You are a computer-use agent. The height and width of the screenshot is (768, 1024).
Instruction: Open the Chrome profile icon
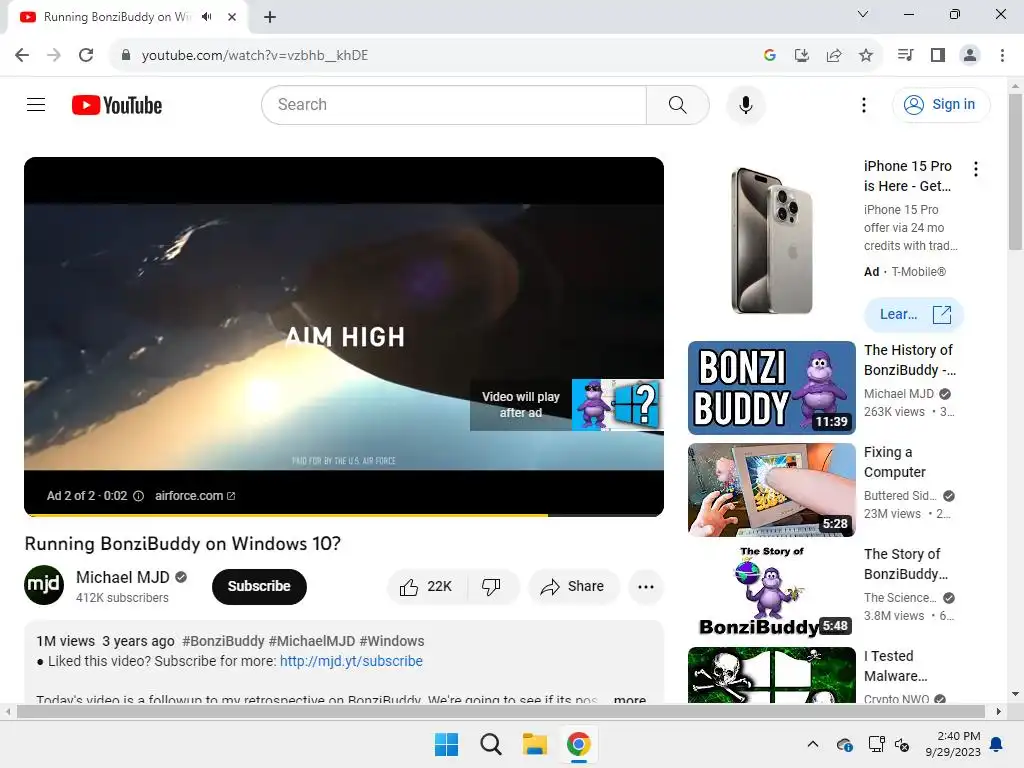[970, 55]
